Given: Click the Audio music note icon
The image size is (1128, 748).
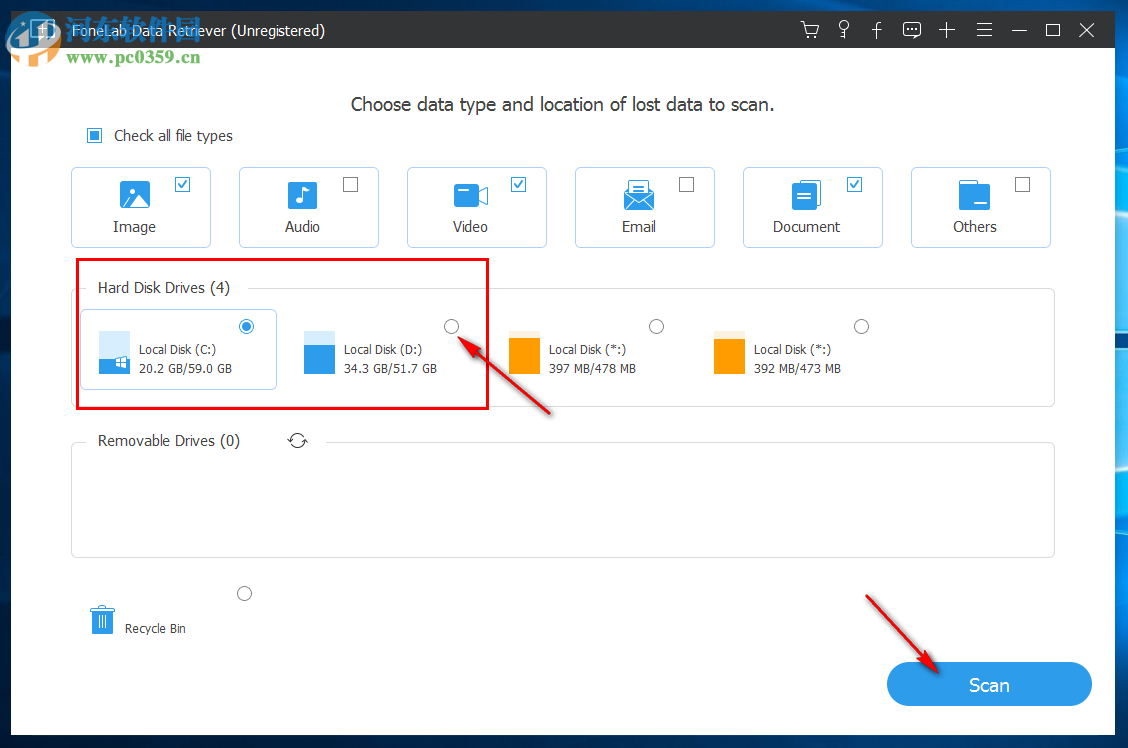Looking at the screenshot, I should pyautogui.click(x=301, y=195).
